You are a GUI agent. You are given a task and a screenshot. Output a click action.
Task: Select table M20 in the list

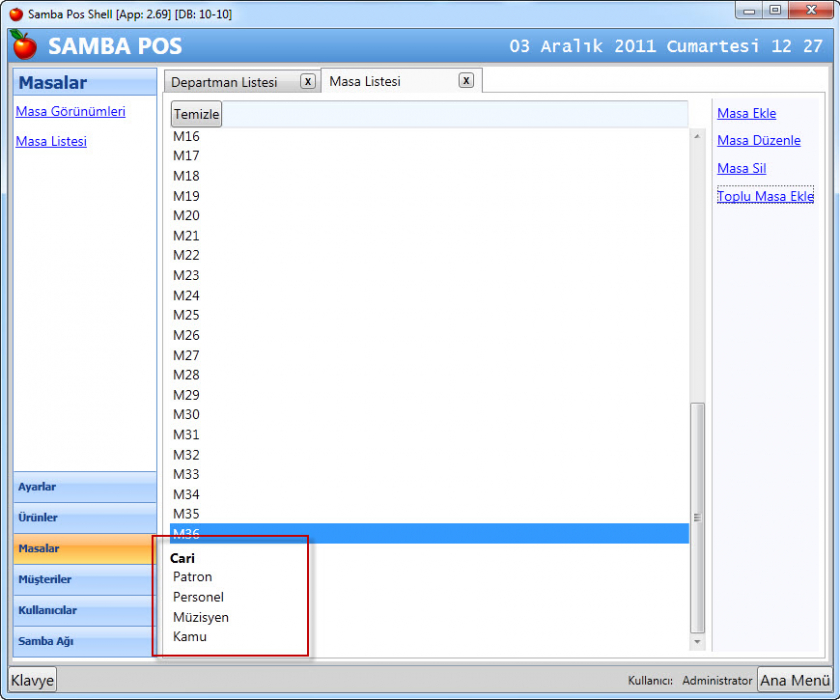click(429, 215)
